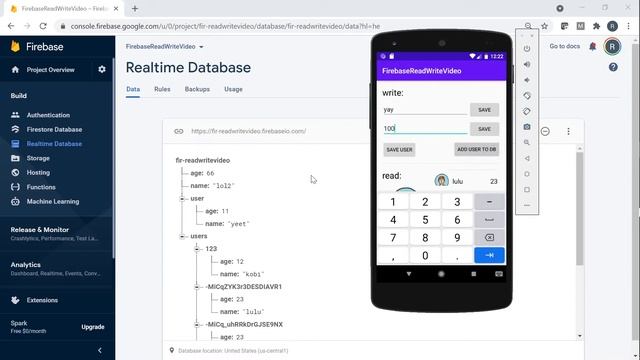Open Hosting section

38,173
